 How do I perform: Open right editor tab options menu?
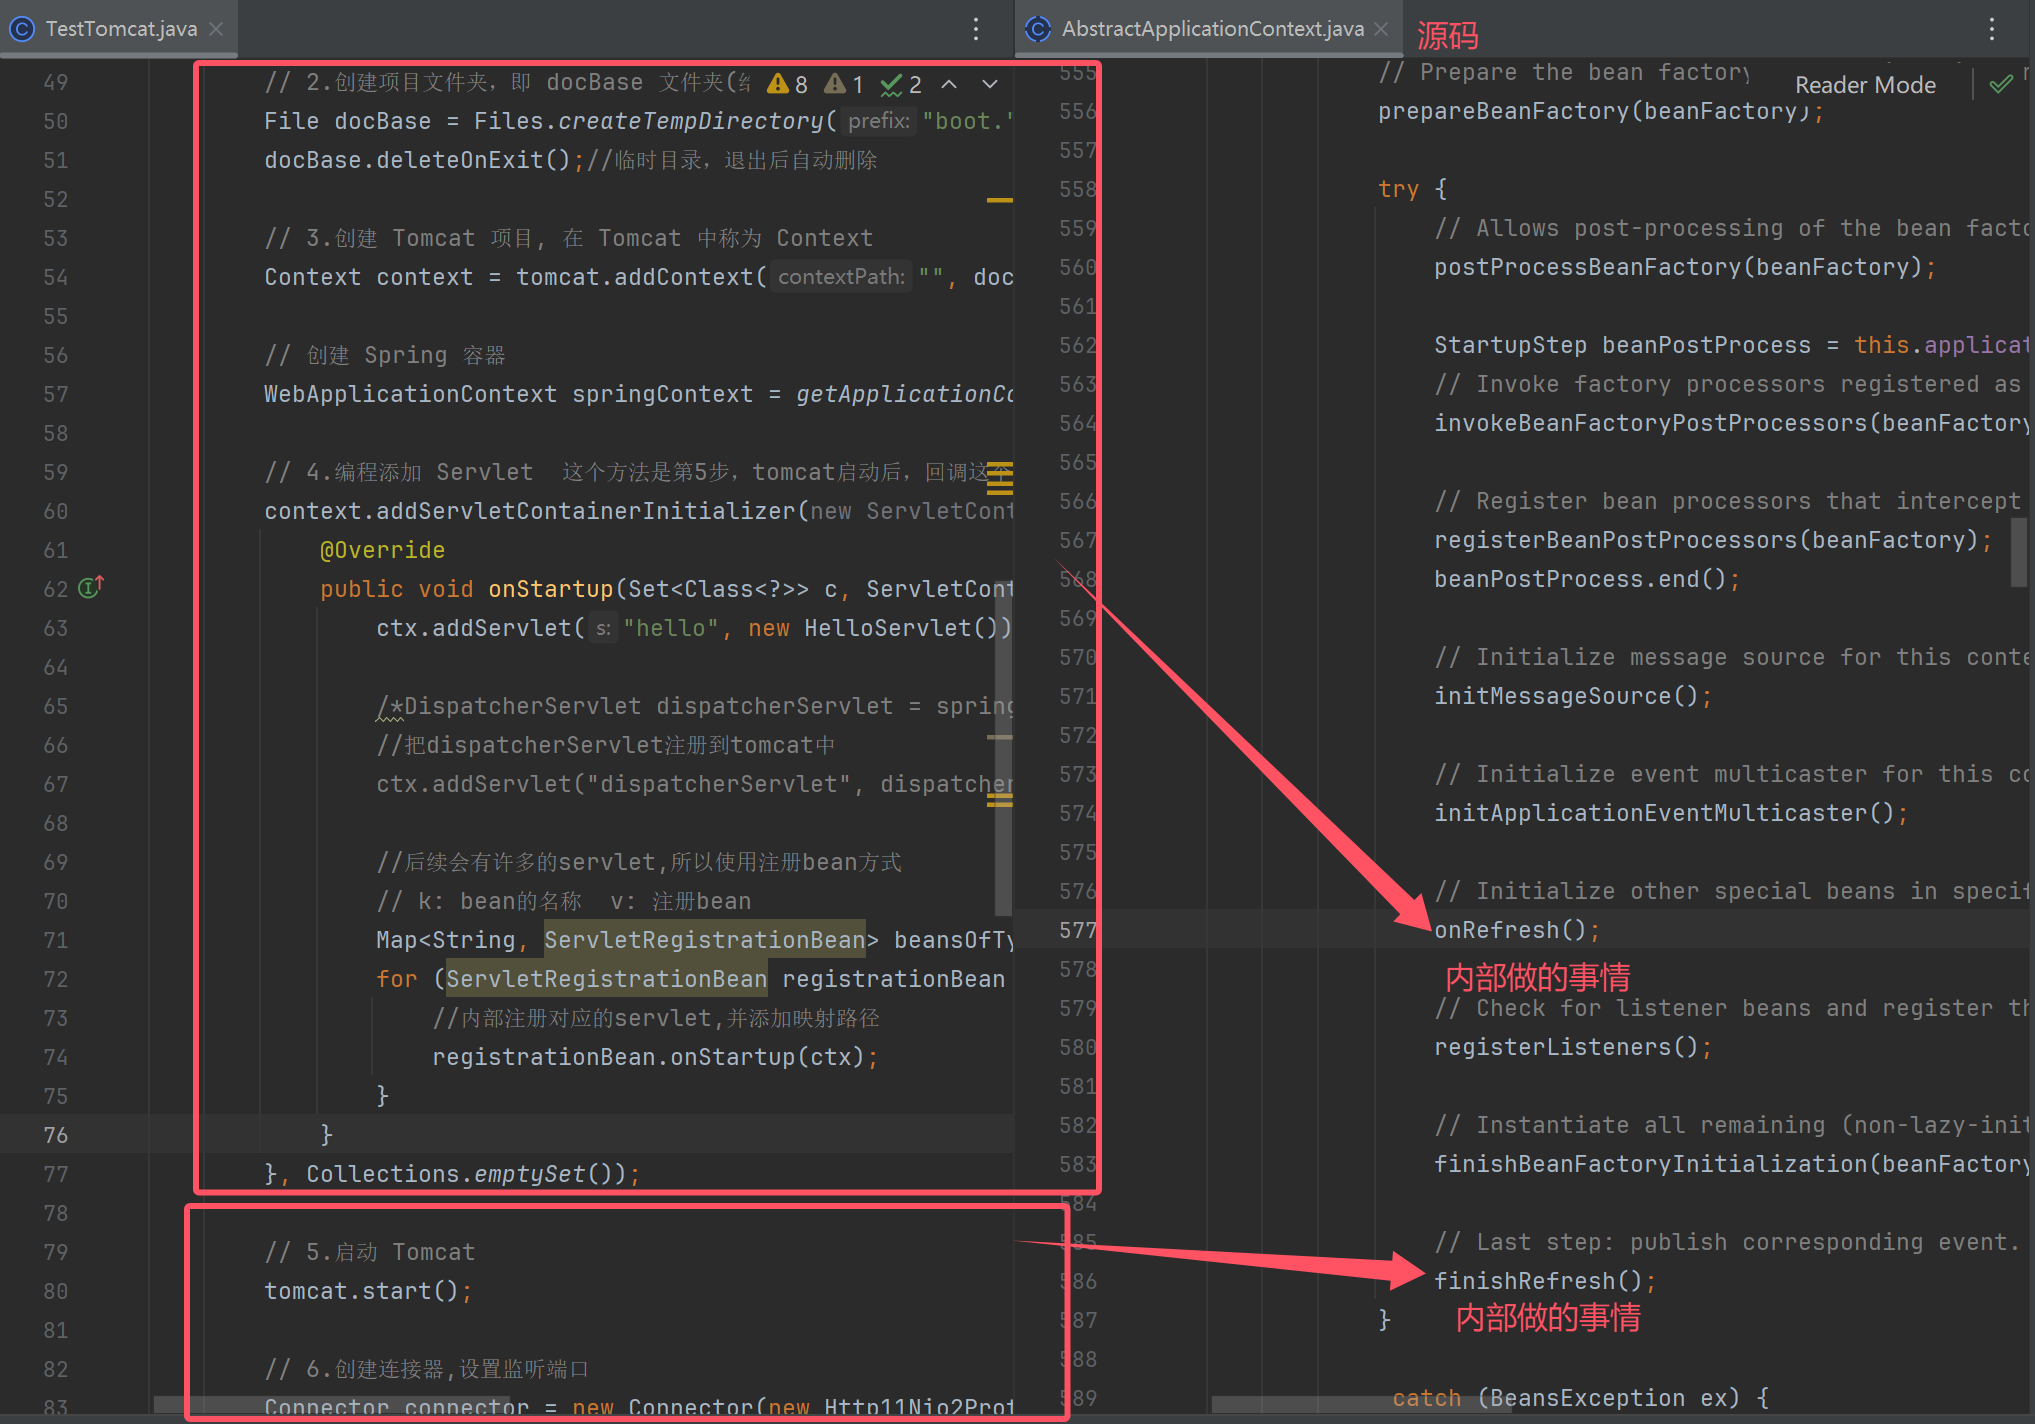click(1991, 29)
